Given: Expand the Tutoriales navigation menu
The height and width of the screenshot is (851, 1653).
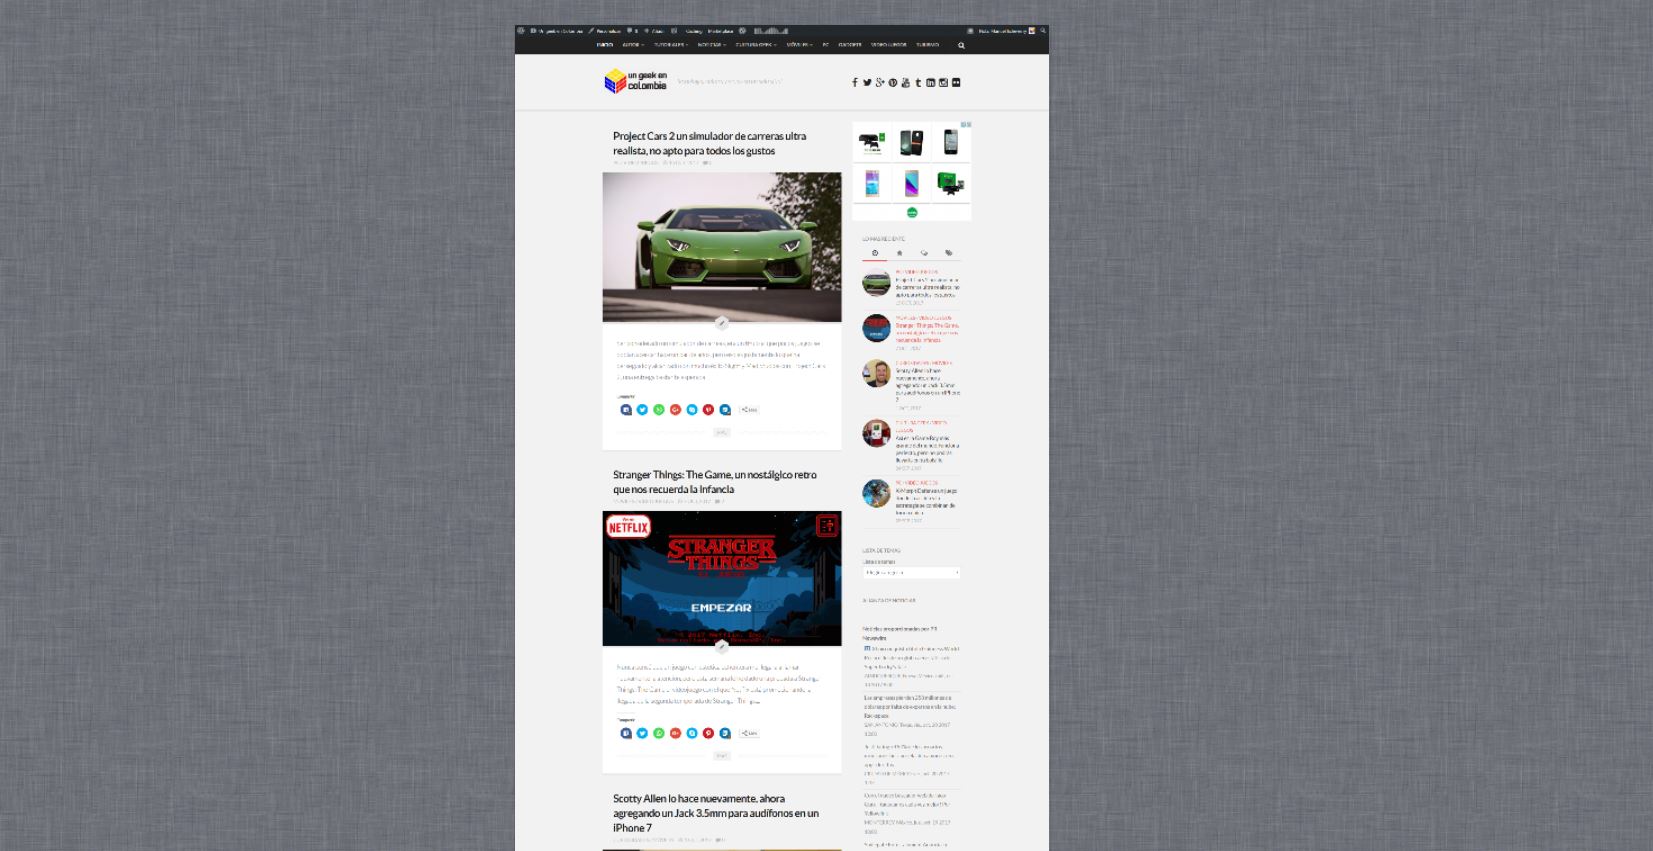Looking at the screenshot, I should 671,45.
